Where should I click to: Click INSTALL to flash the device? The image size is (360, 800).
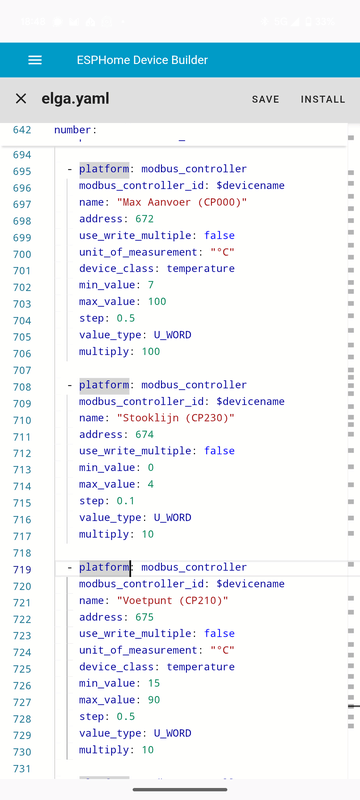[322, 99]
